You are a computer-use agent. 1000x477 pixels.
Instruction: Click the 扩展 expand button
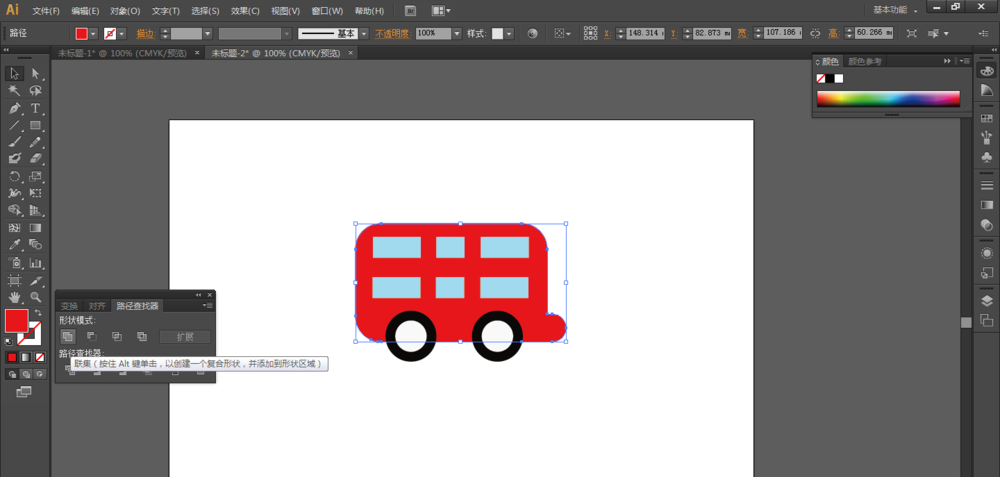point(184,337)
